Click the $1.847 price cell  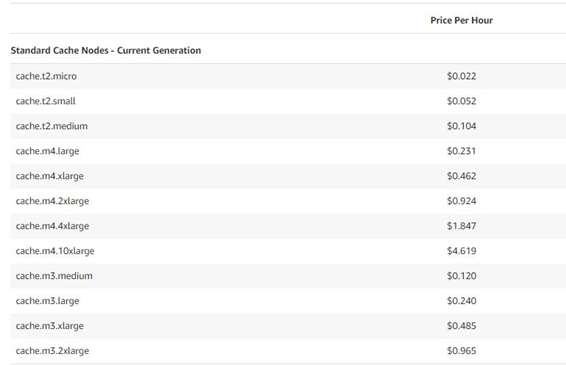coord(461,226)
